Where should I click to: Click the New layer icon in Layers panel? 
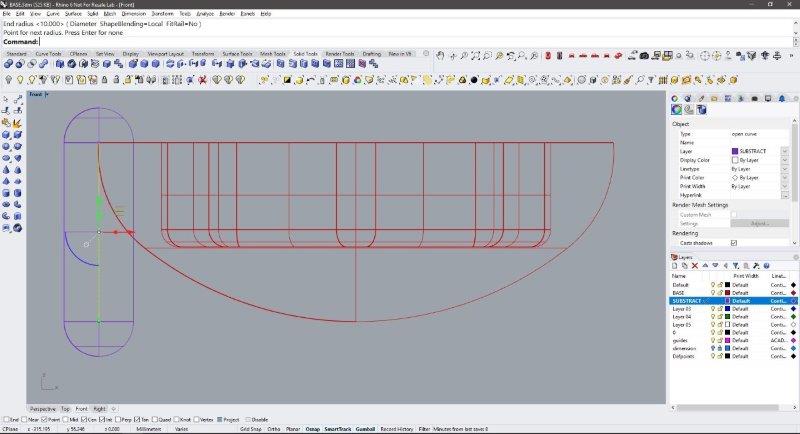674,266
